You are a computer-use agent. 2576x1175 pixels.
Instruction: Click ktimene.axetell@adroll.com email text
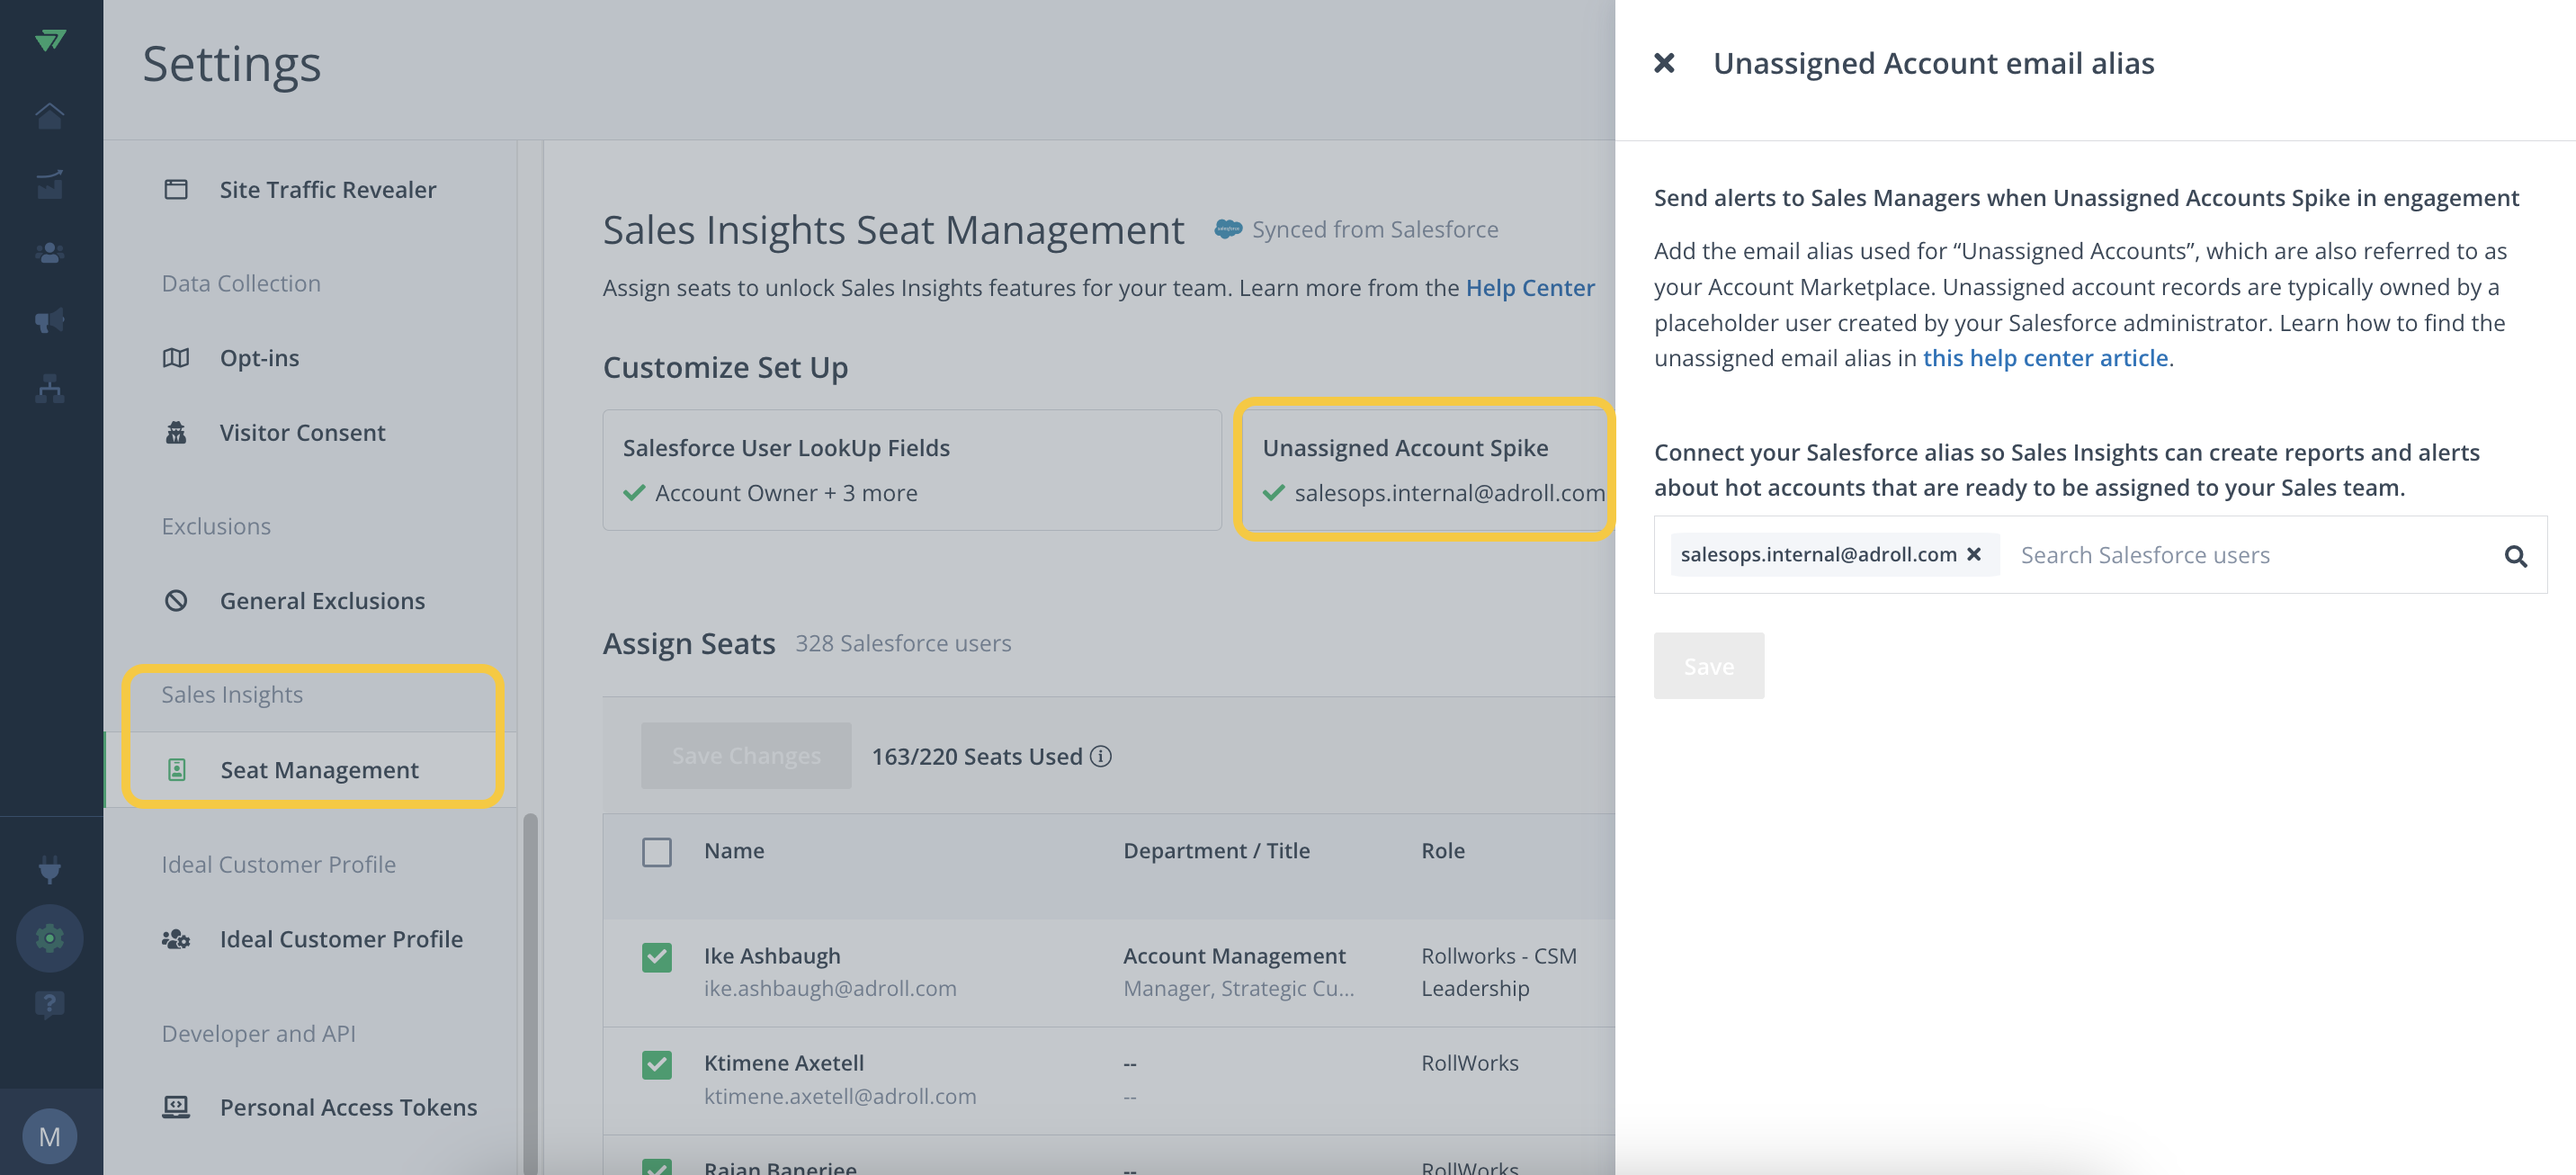pos(840,1096)
